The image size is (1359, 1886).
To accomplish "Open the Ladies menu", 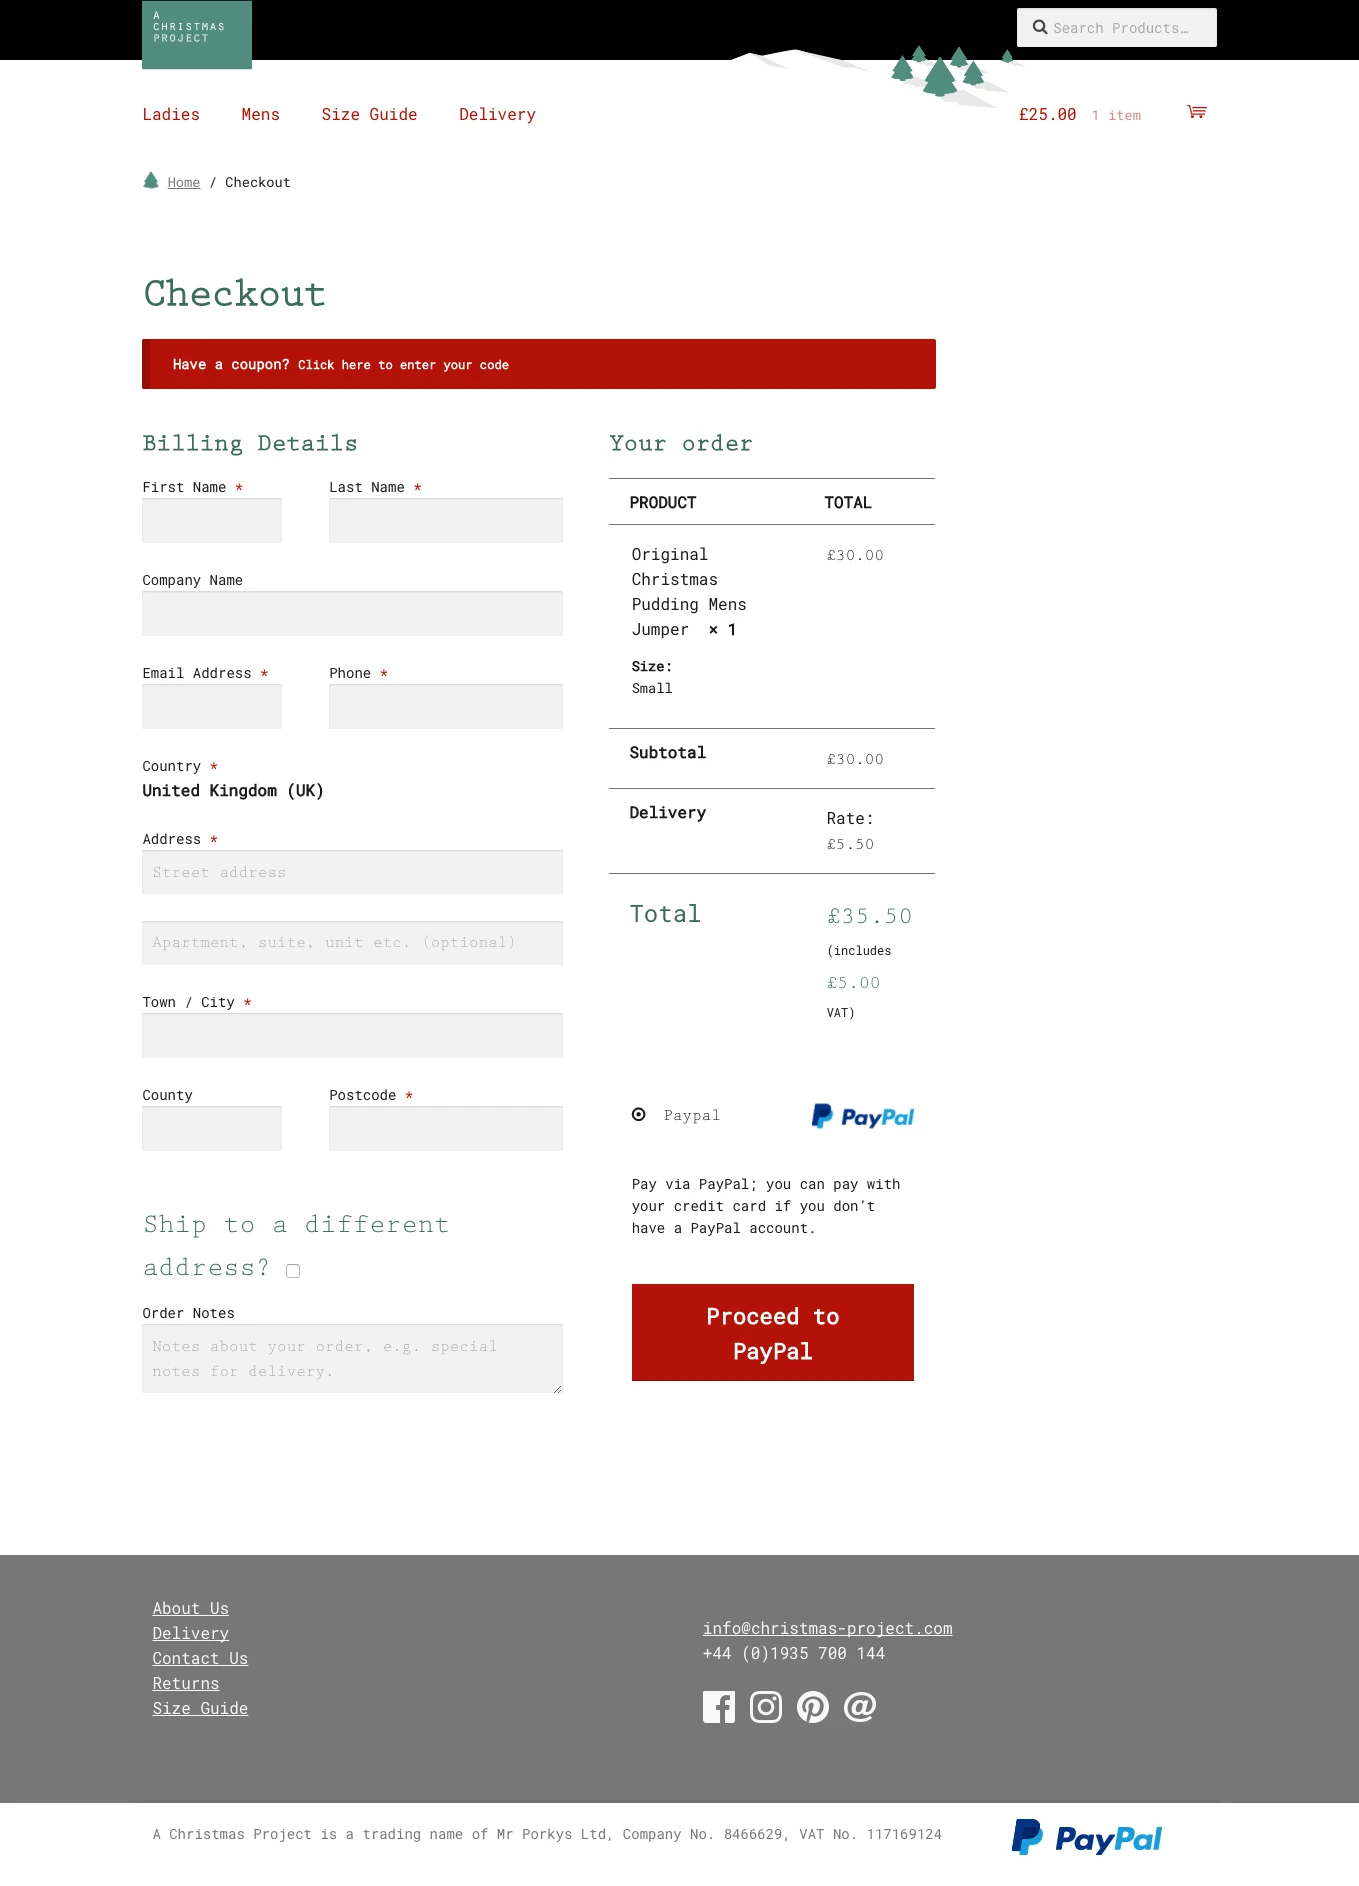I will tap(171, 115).
